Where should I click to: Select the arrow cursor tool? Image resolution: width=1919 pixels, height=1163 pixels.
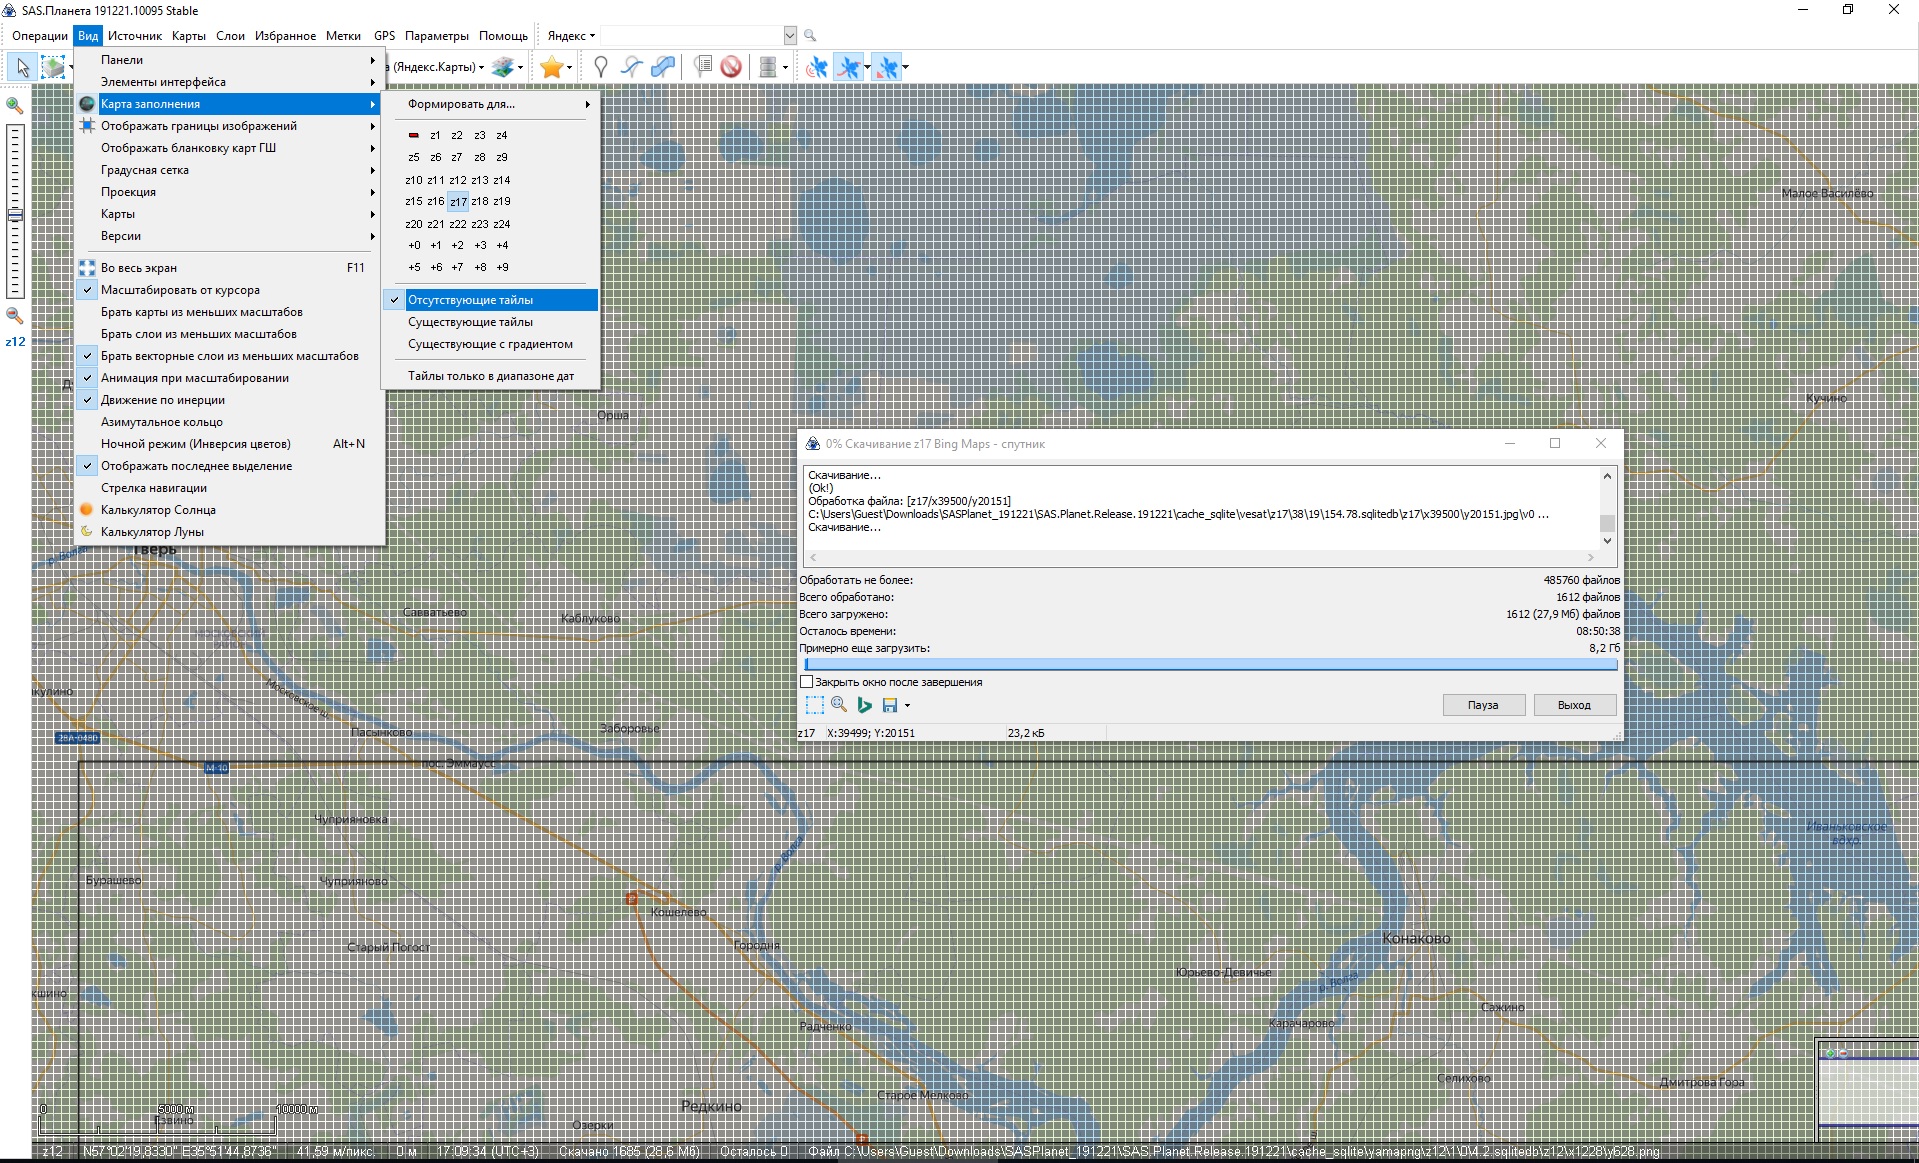(23, 67)
